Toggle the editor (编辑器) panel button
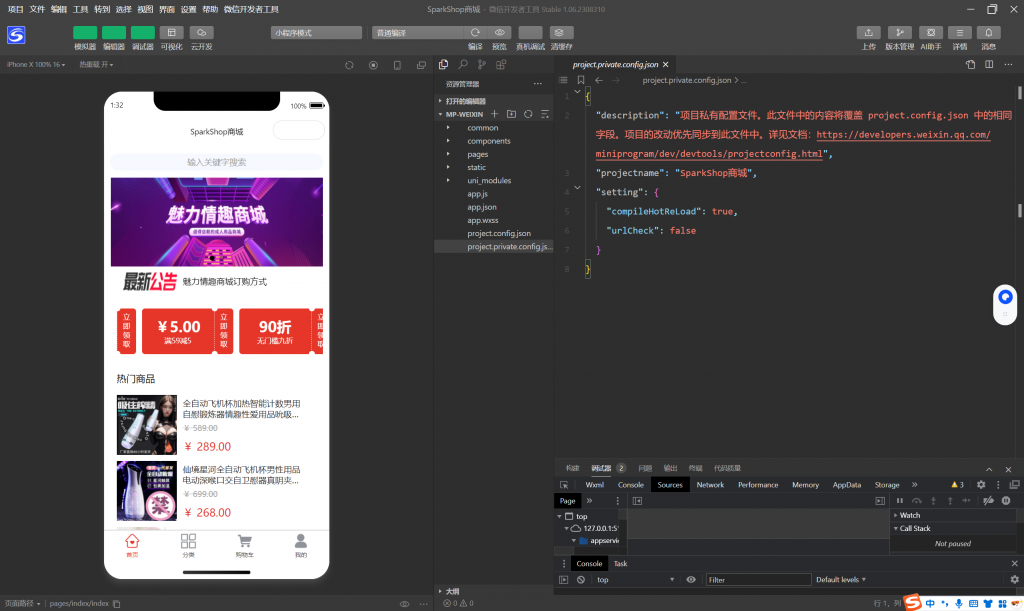Image resolution: width=1024 pixels, height=611 pixels. click(x=114, y=32)
